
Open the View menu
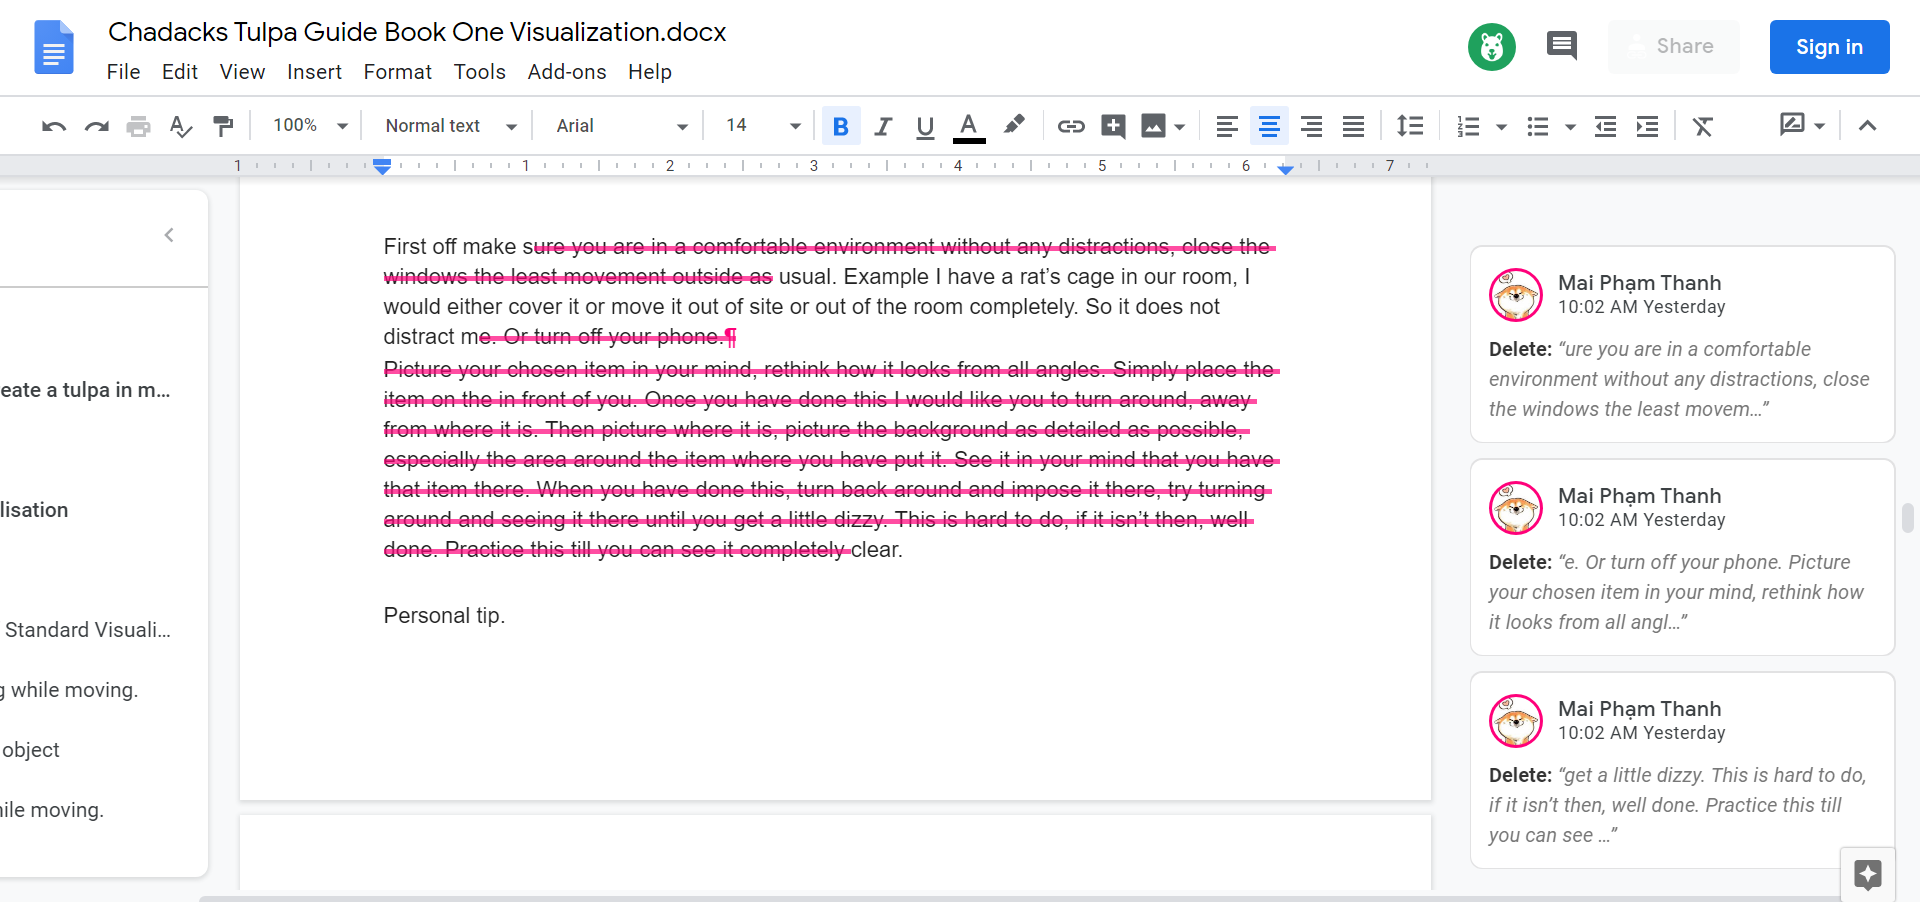[x=242, y=72]
